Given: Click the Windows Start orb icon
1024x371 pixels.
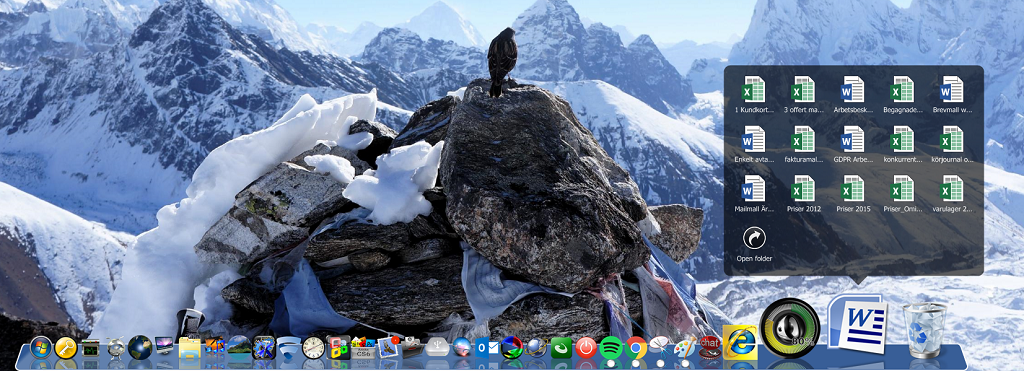Looking at the screenshot, I should pos(40,347).
